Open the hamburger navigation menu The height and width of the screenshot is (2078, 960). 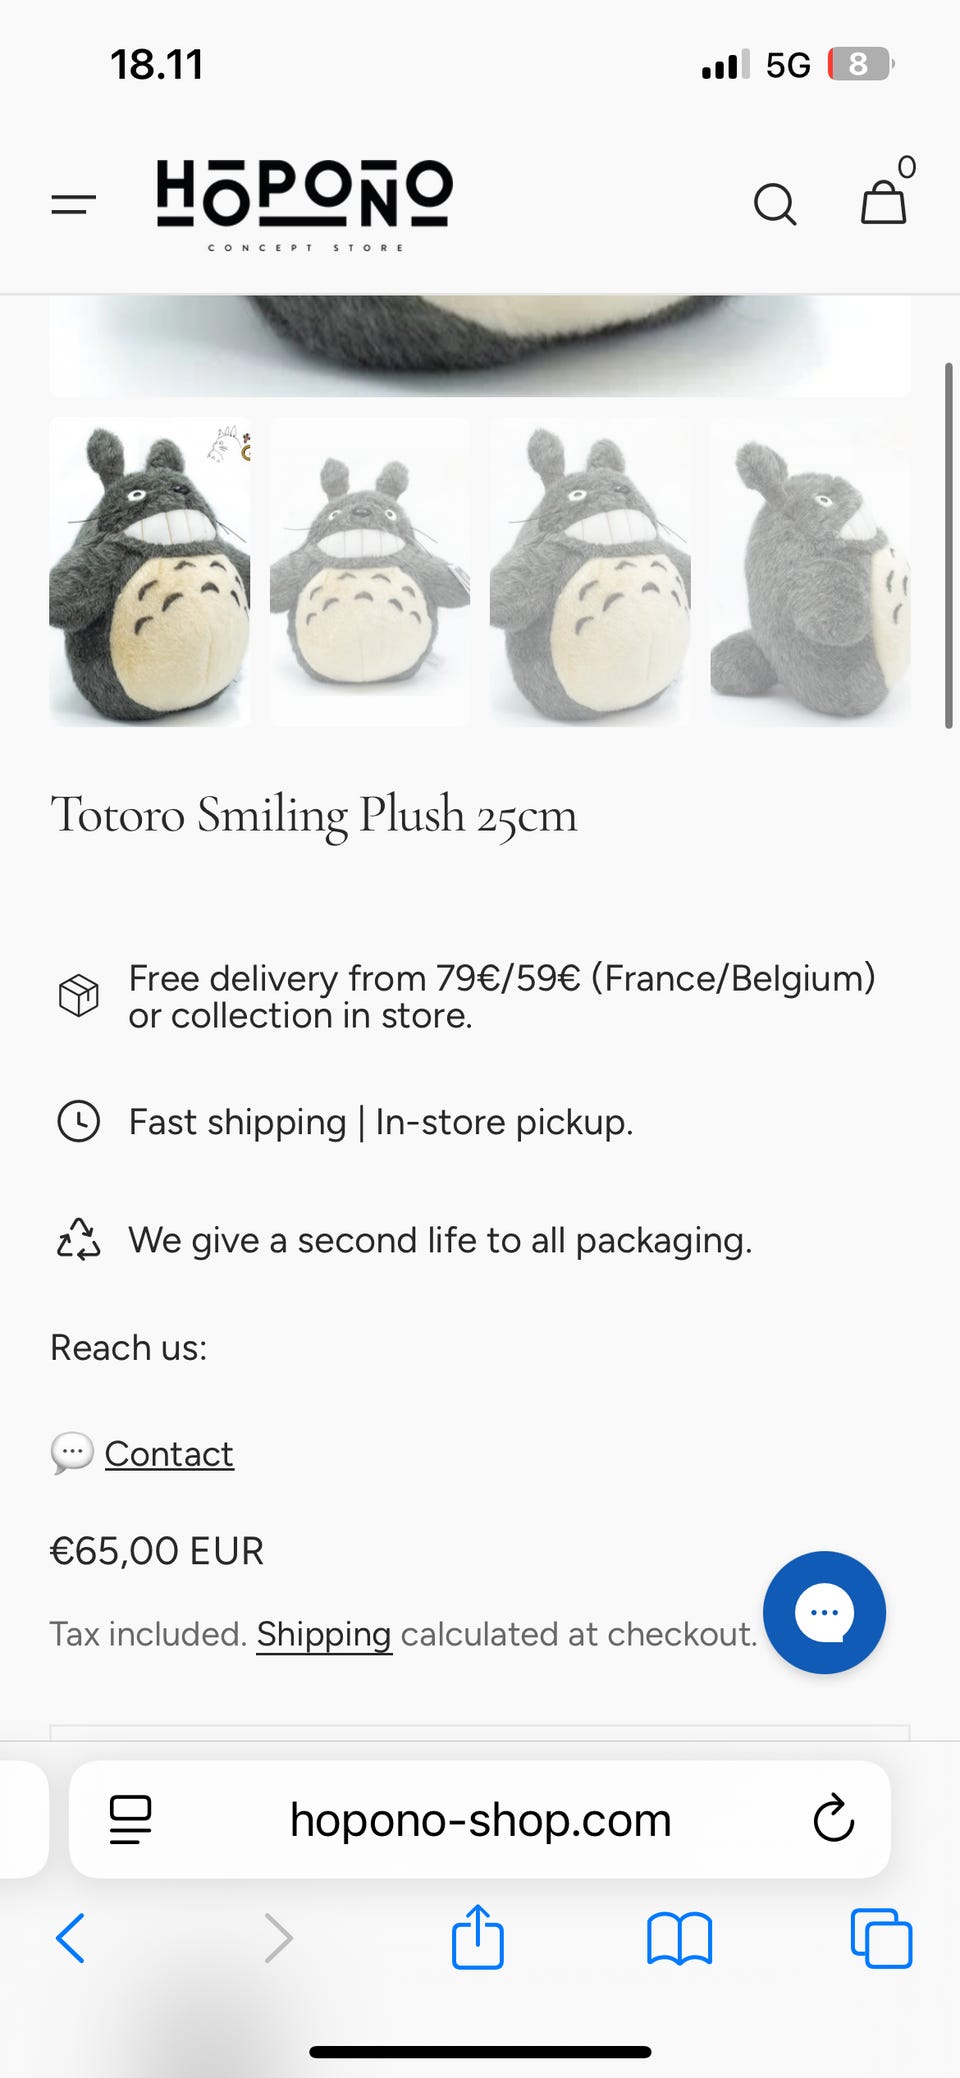73,205
